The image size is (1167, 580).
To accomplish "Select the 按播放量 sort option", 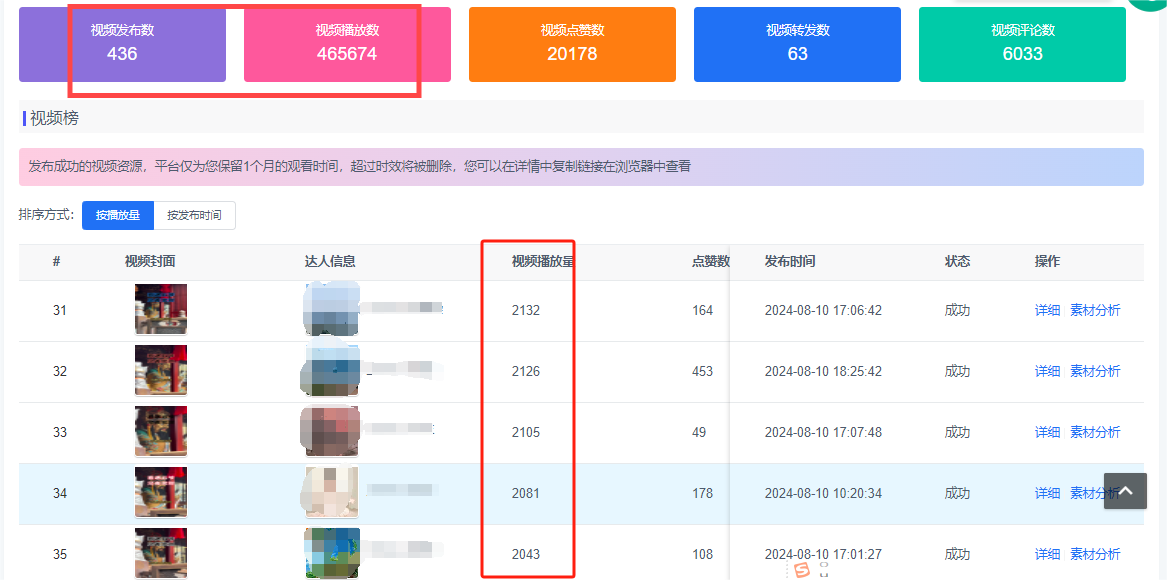I will tap(118, 215).
